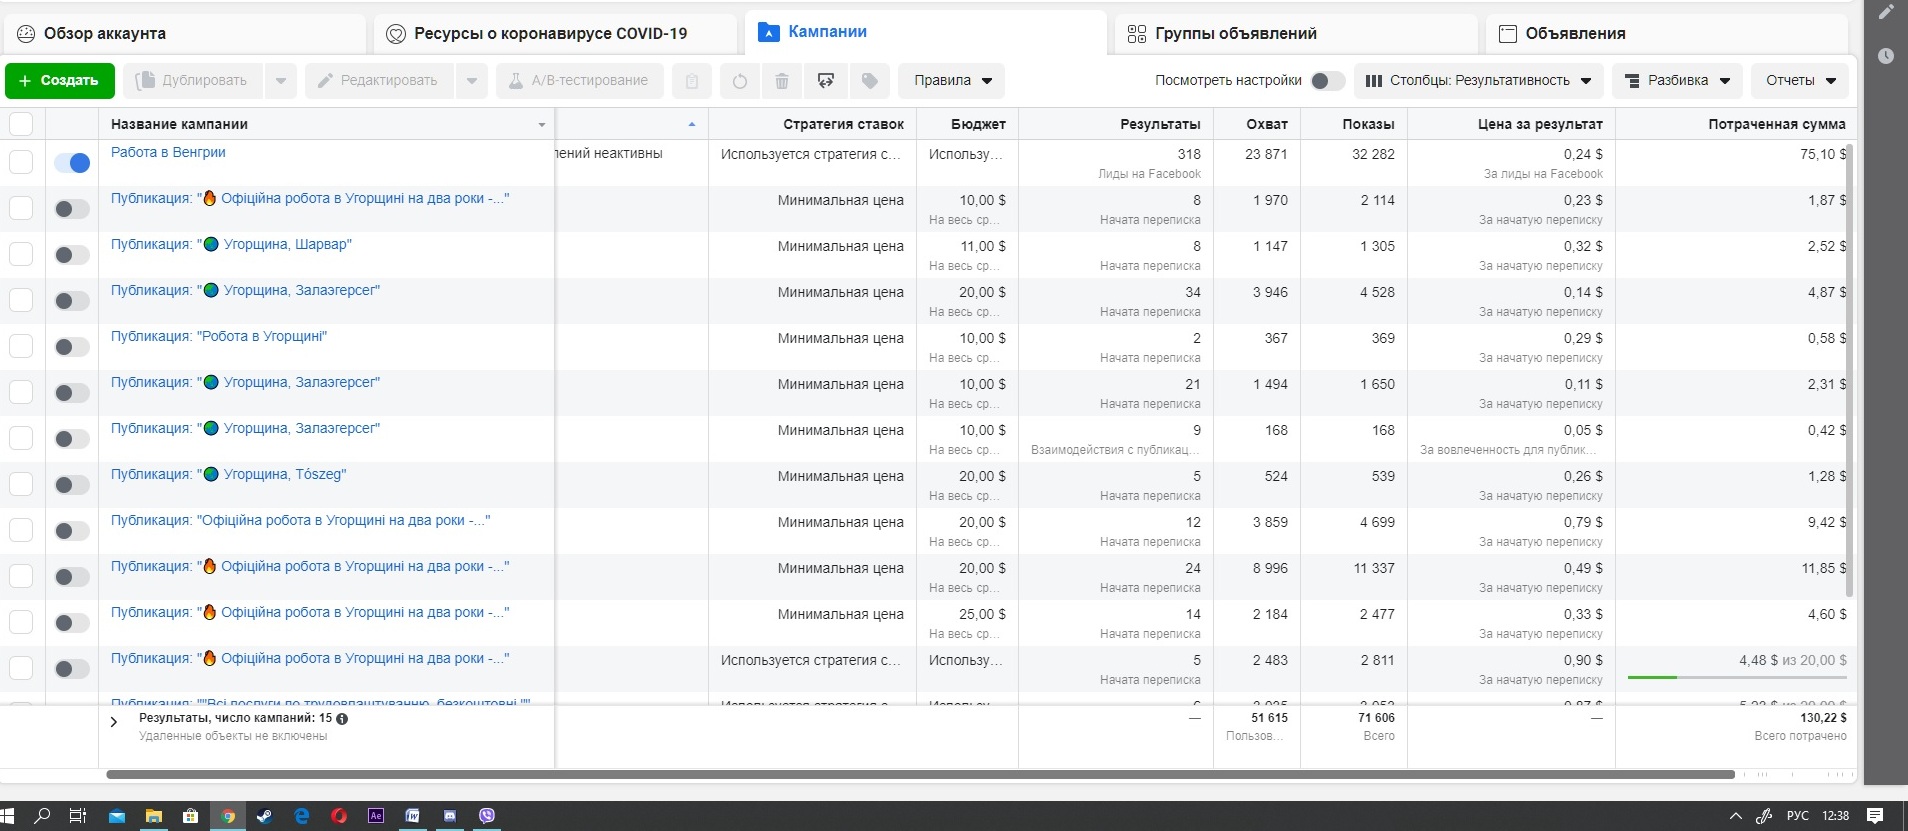
Task: Open 'Публикация: Угорщина, Tószeg' campaign link
Action: (228, 474)
